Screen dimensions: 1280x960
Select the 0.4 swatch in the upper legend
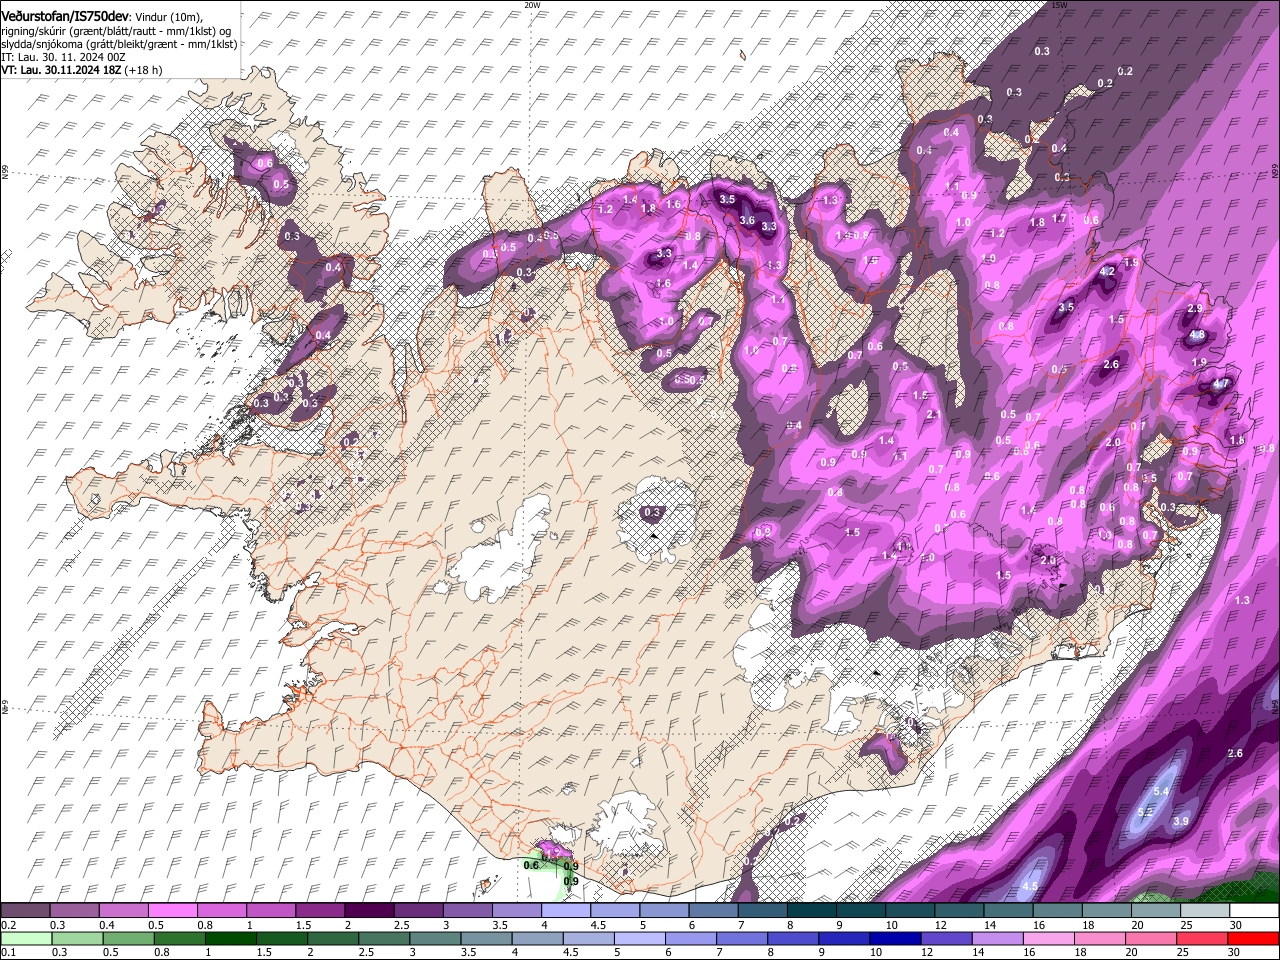click(x=123, y=911)
